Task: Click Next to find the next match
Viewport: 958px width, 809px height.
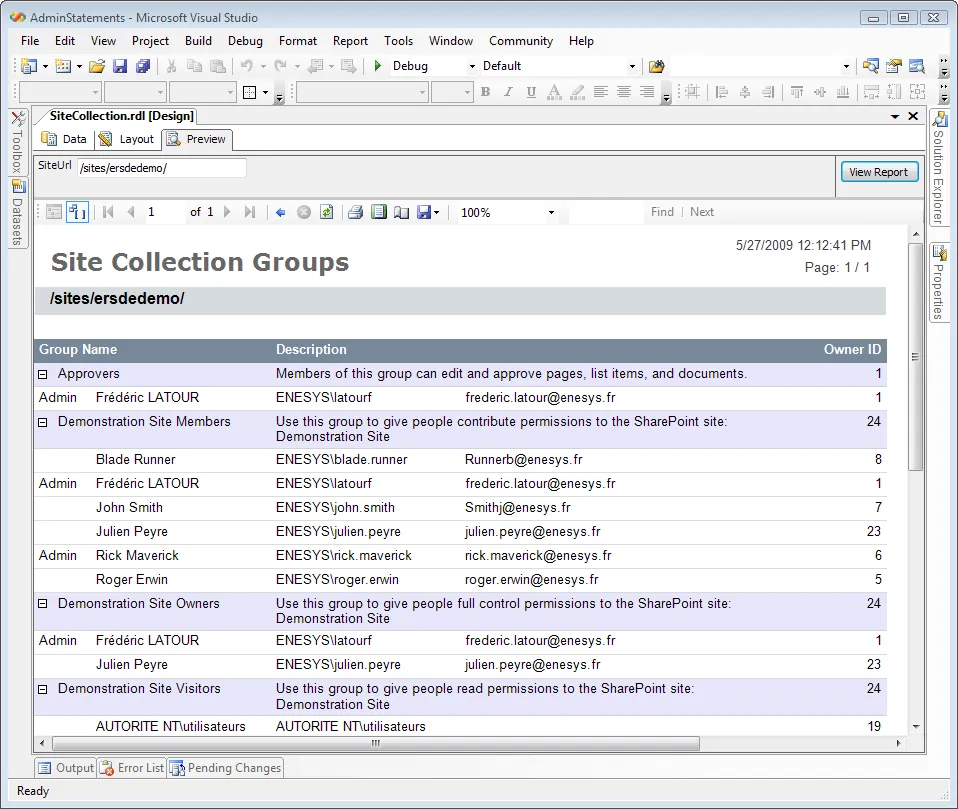Action: pos(702,211)
